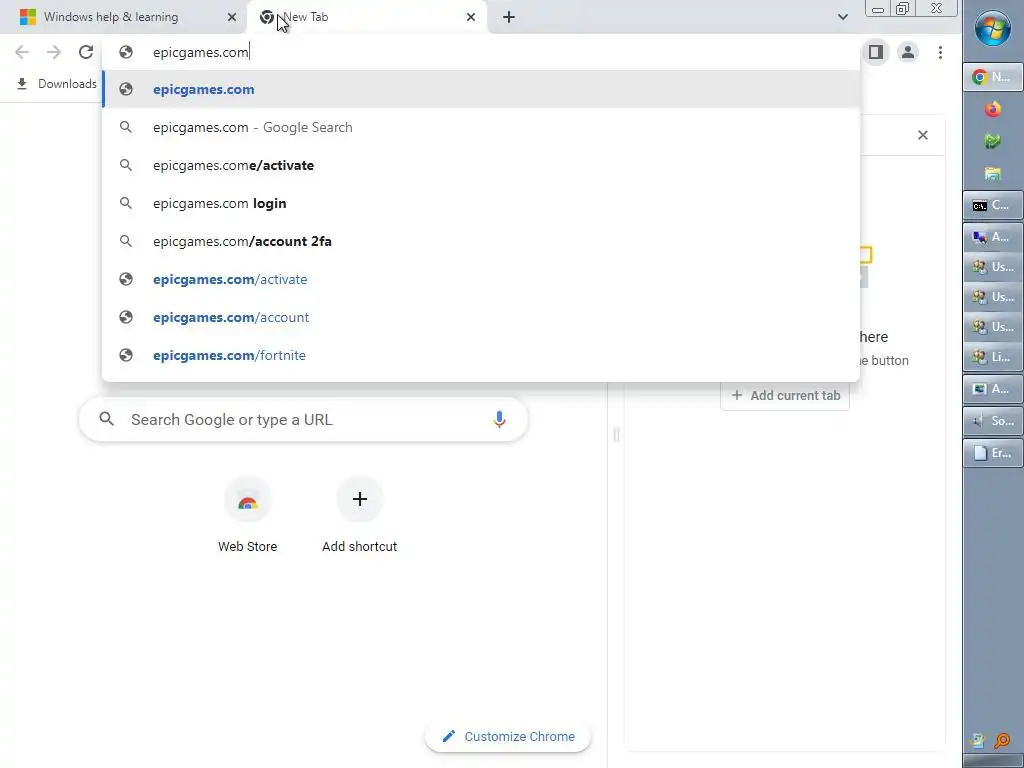The image size is (1024, 768).
Task: Switch to 'A...' taskbar button below Command Prompt
Action: [x=992, y=237]
